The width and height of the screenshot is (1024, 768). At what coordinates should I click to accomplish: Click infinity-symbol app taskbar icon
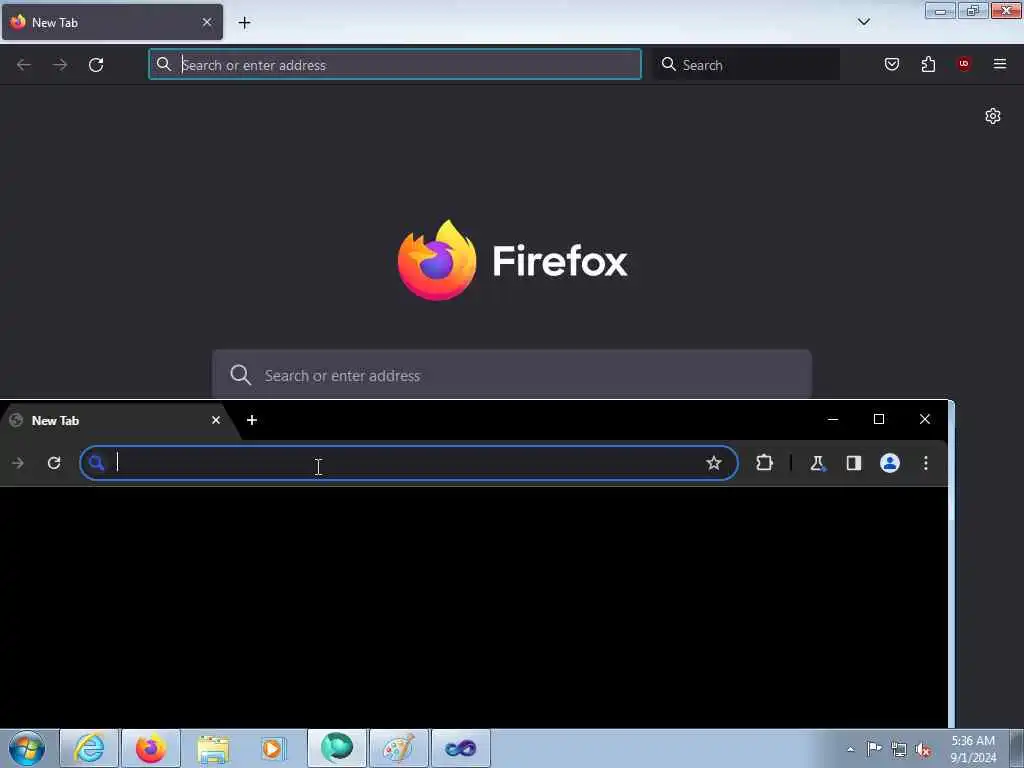point(461,748)
